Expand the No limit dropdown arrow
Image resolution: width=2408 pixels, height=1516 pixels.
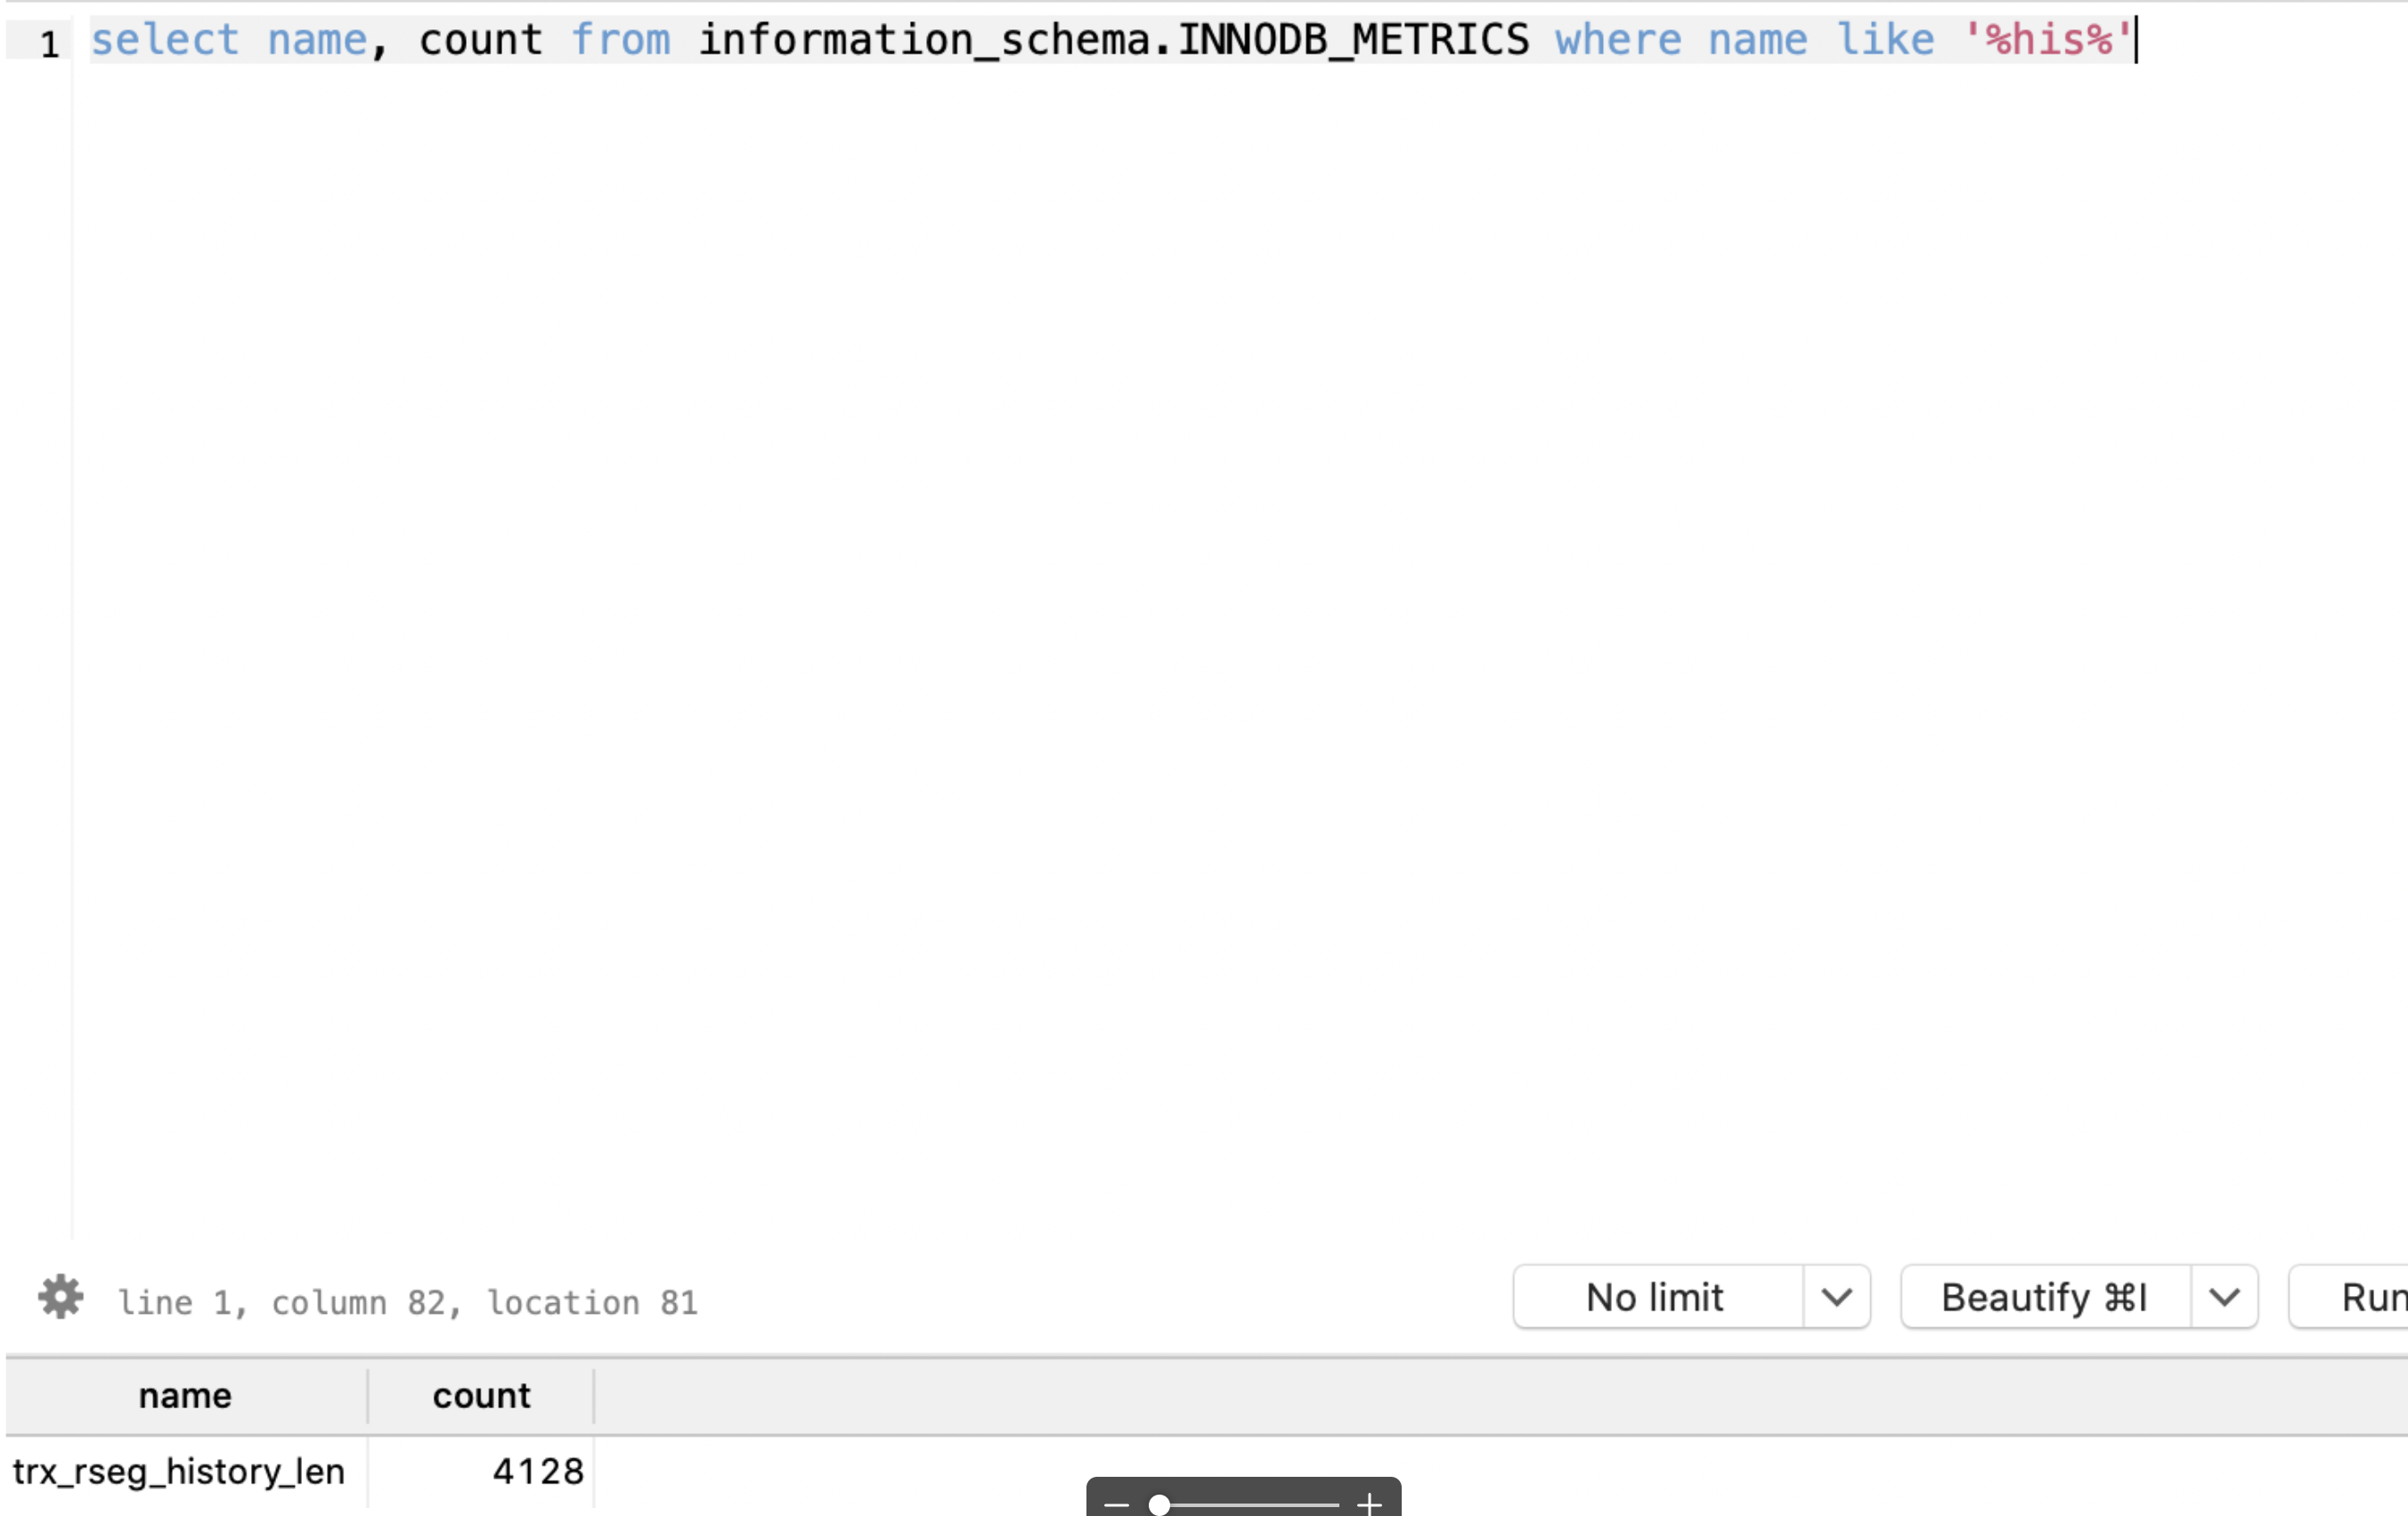tap(1836, 1298)
